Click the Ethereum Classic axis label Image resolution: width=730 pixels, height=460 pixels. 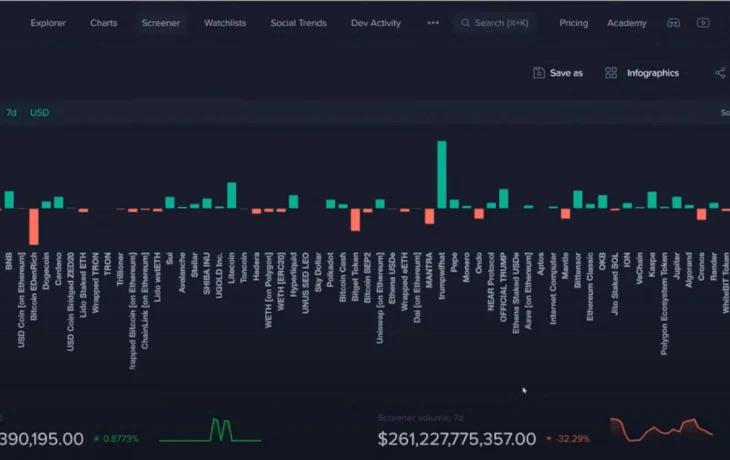point(590,286)
